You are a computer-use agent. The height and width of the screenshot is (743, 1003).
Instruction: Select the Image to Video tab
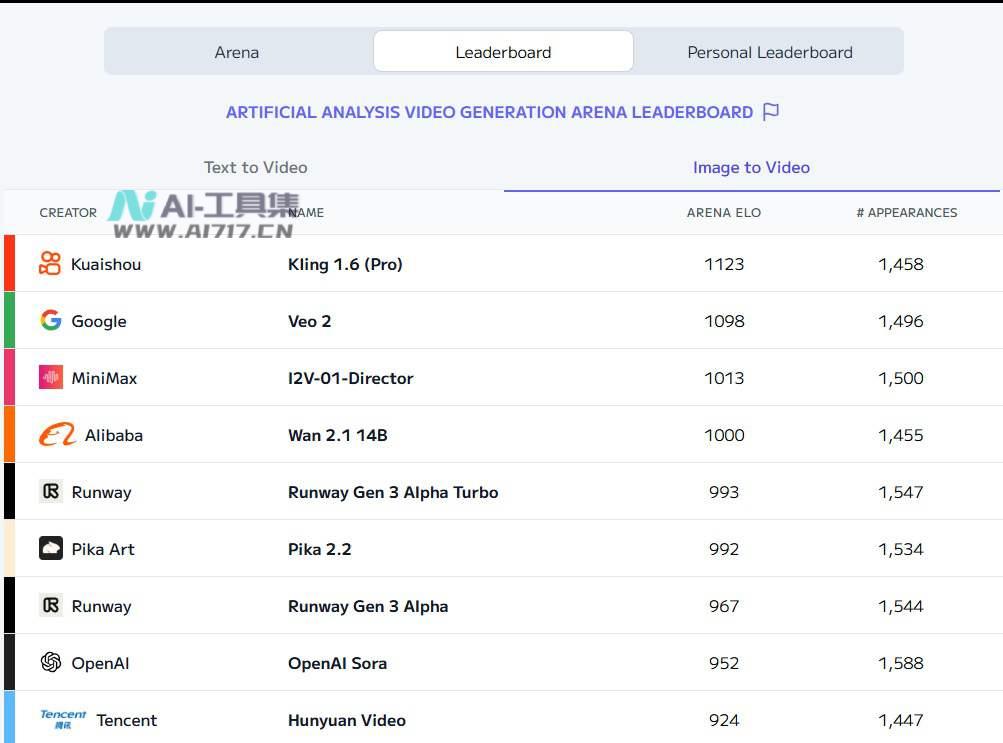click(751, 168)
